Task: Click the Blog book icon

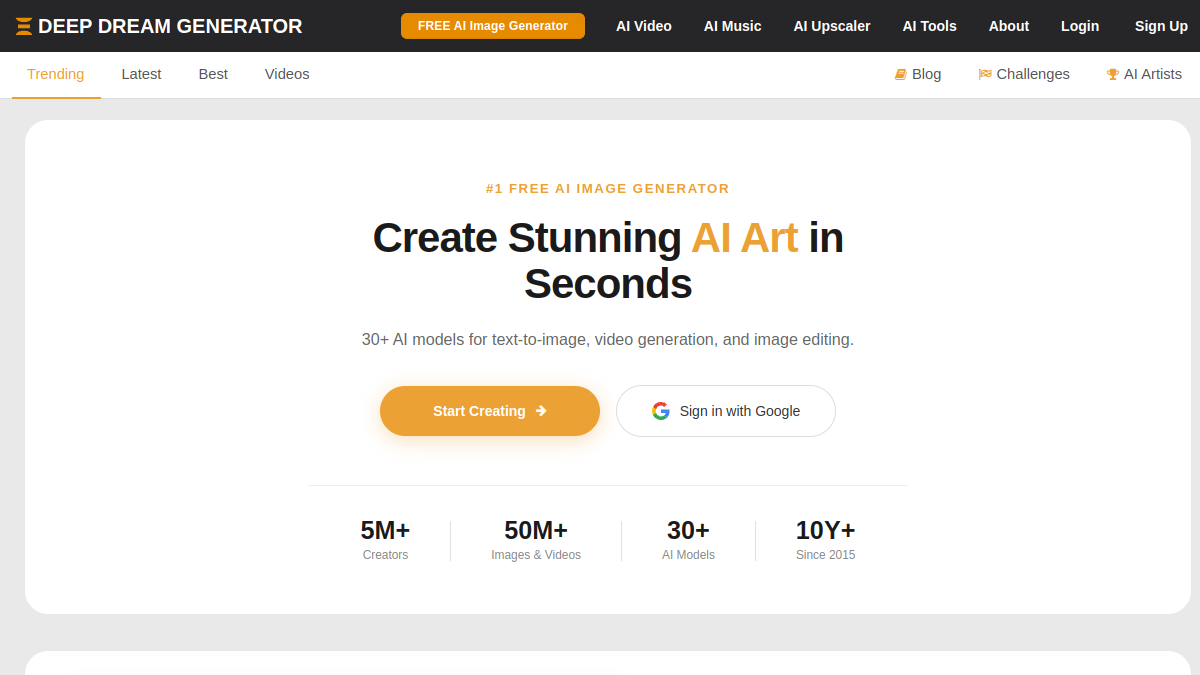Action: click(x=900, y=74)
